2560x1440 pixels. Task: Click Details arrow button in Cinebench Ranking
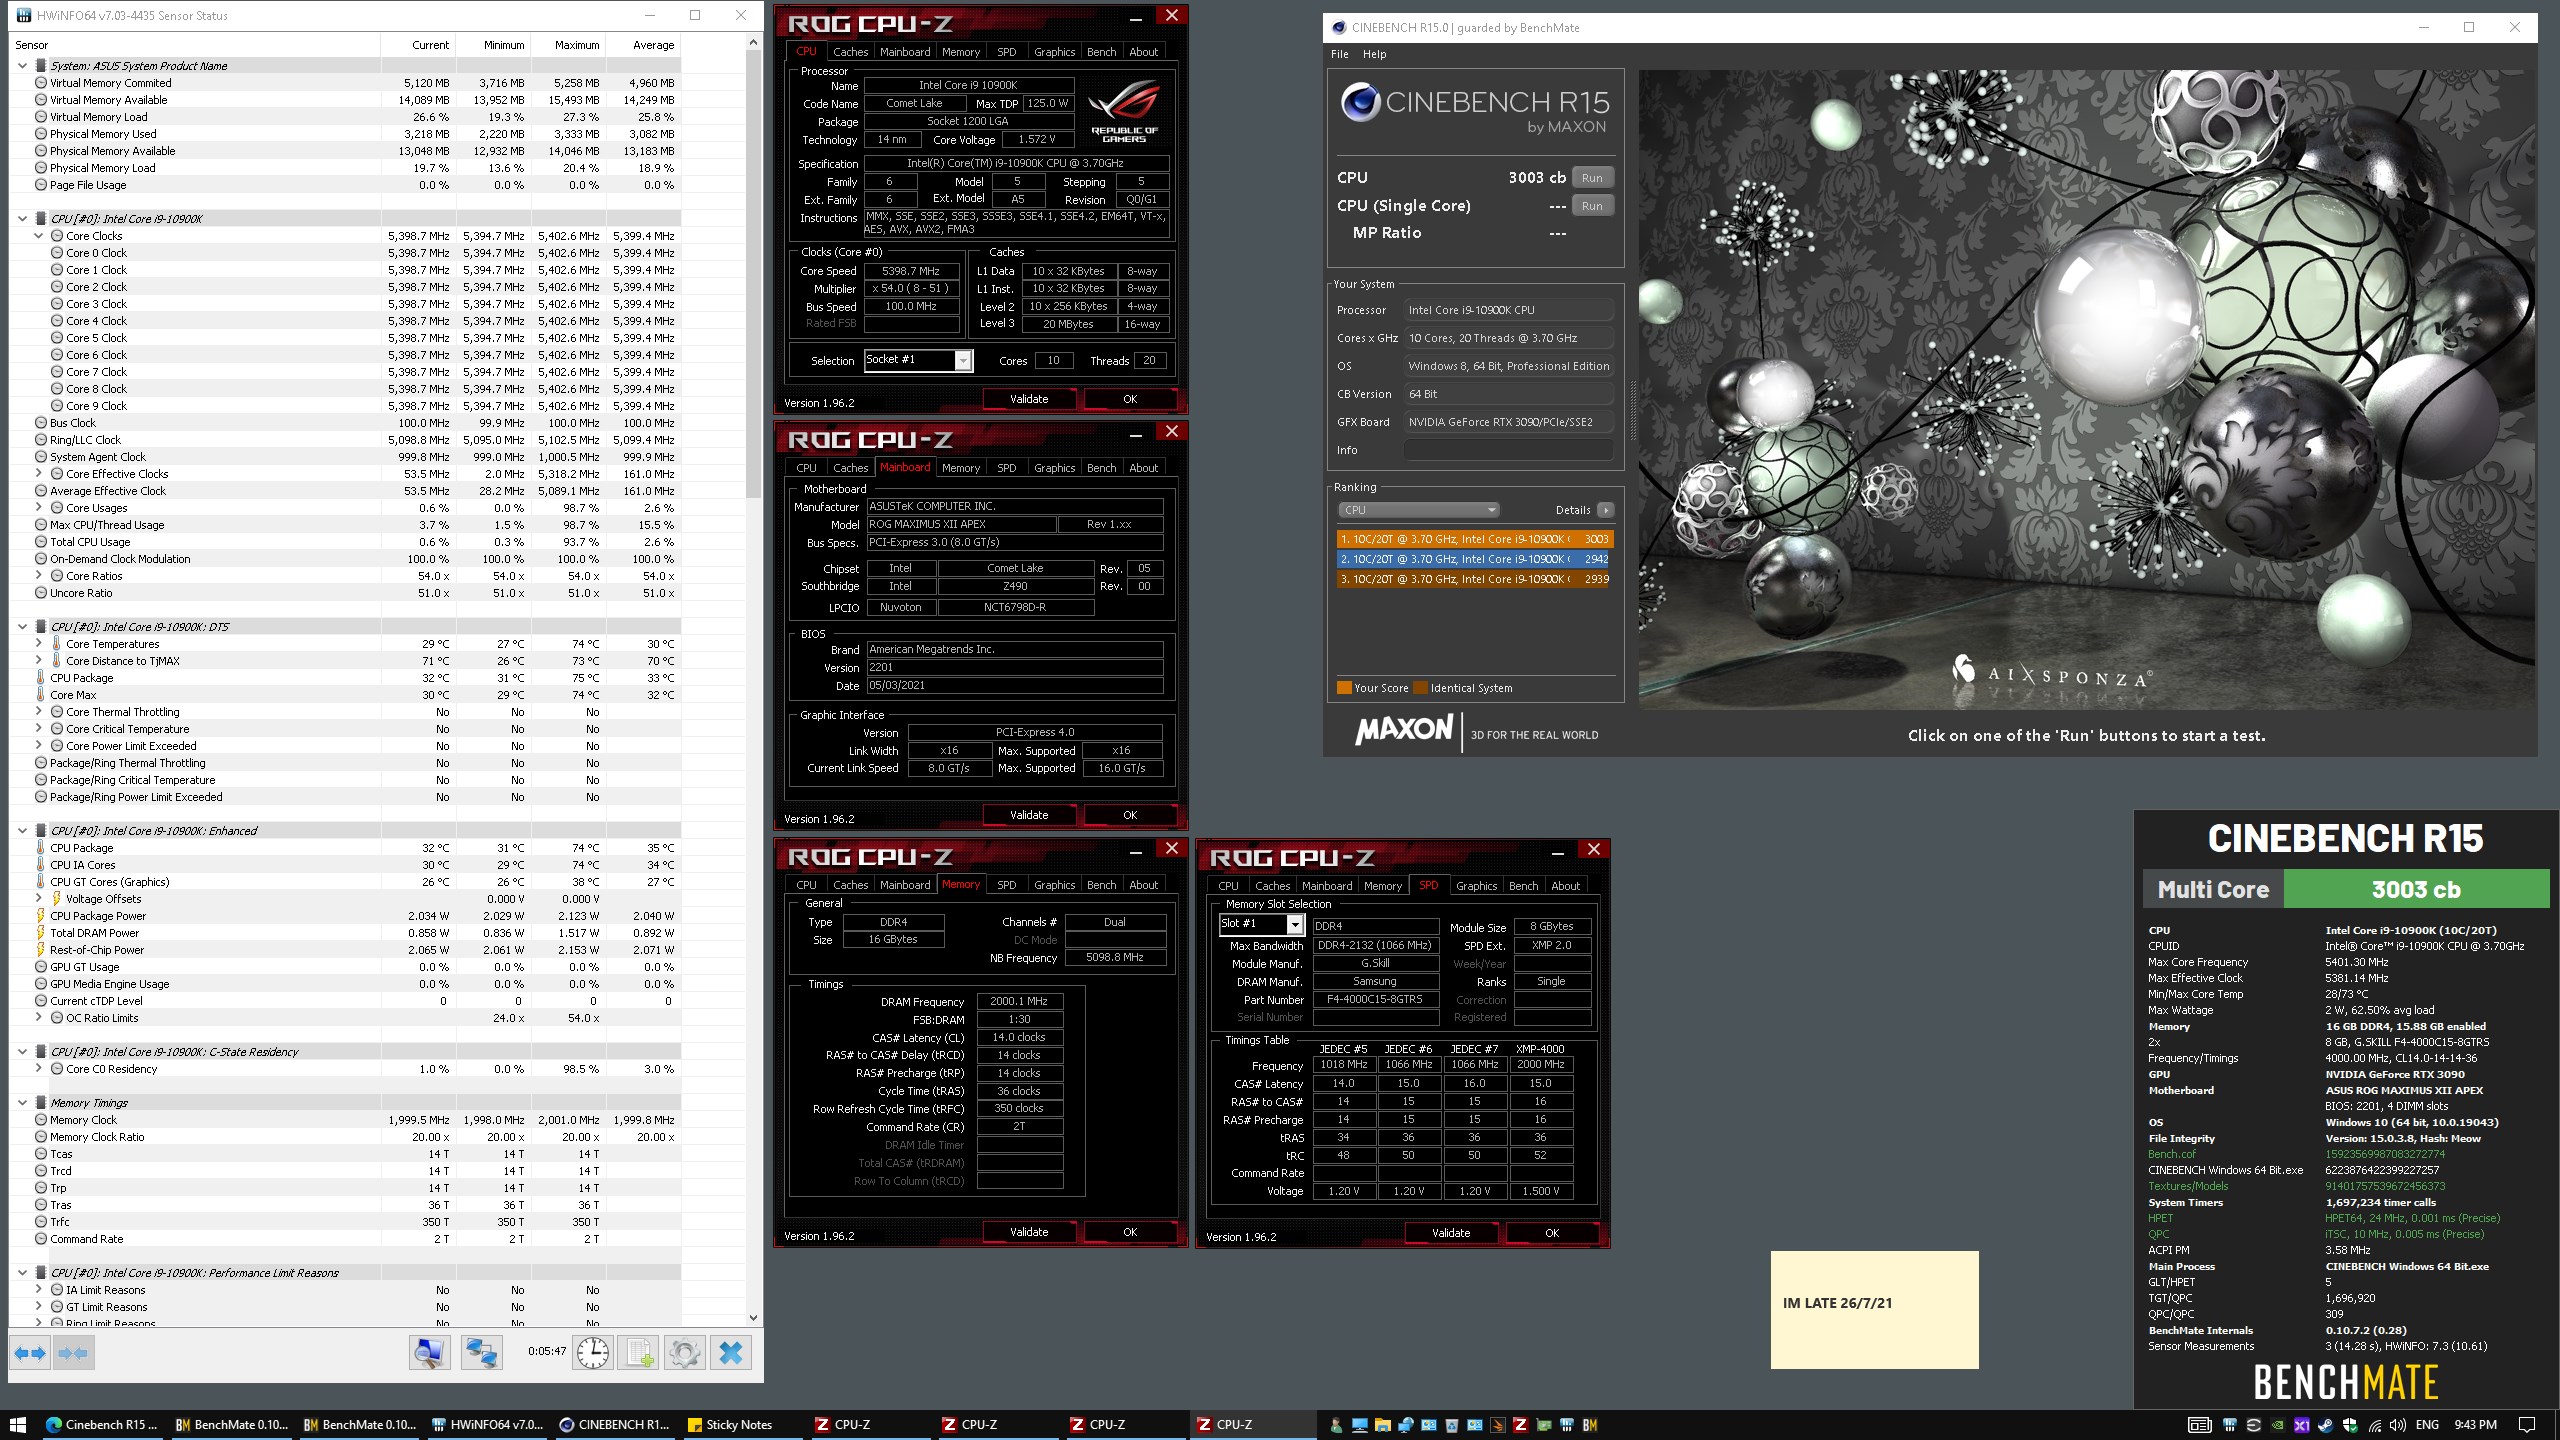click(1605, 510)
